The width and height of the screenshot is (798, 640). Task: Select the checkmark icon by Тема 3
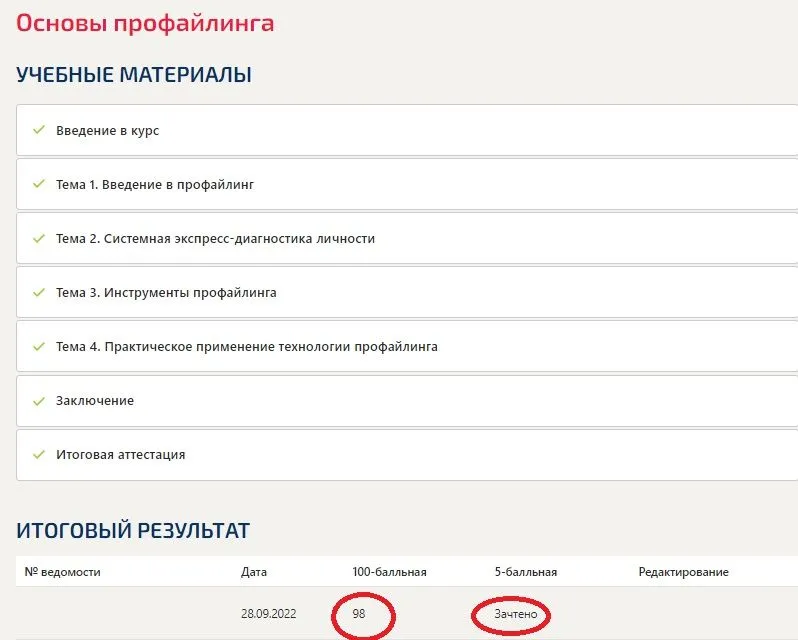(x=39, y=292)
